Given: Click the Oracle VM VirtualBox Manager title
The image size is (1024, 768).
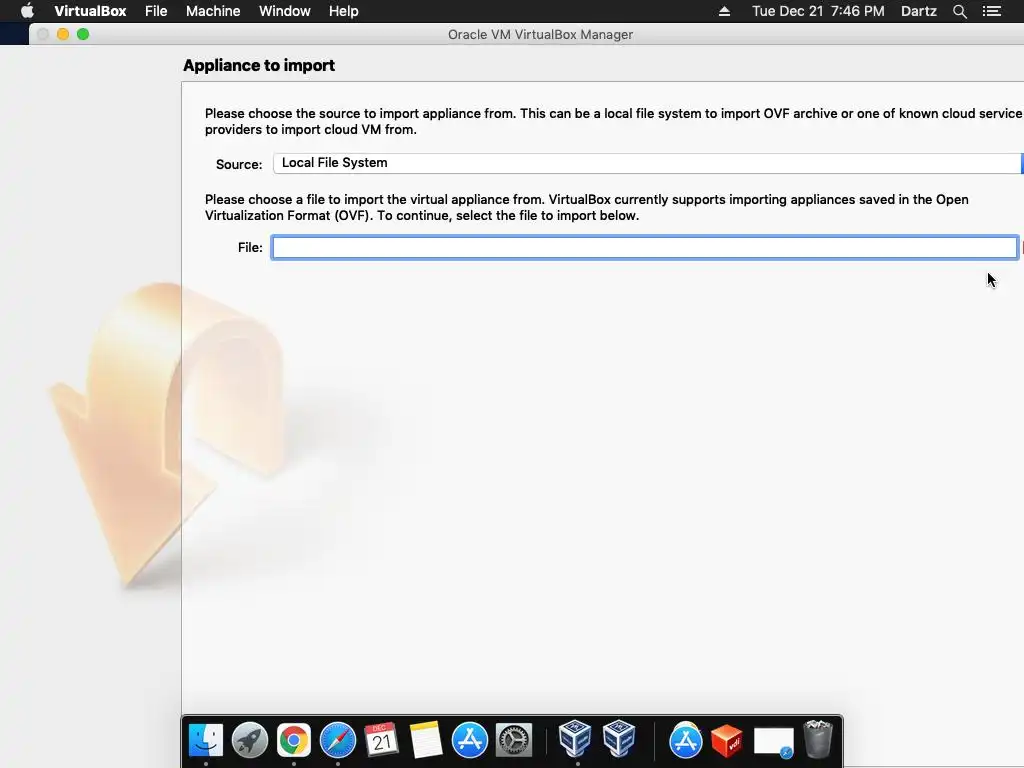Looking at the screenshot, I should [540, 35].
